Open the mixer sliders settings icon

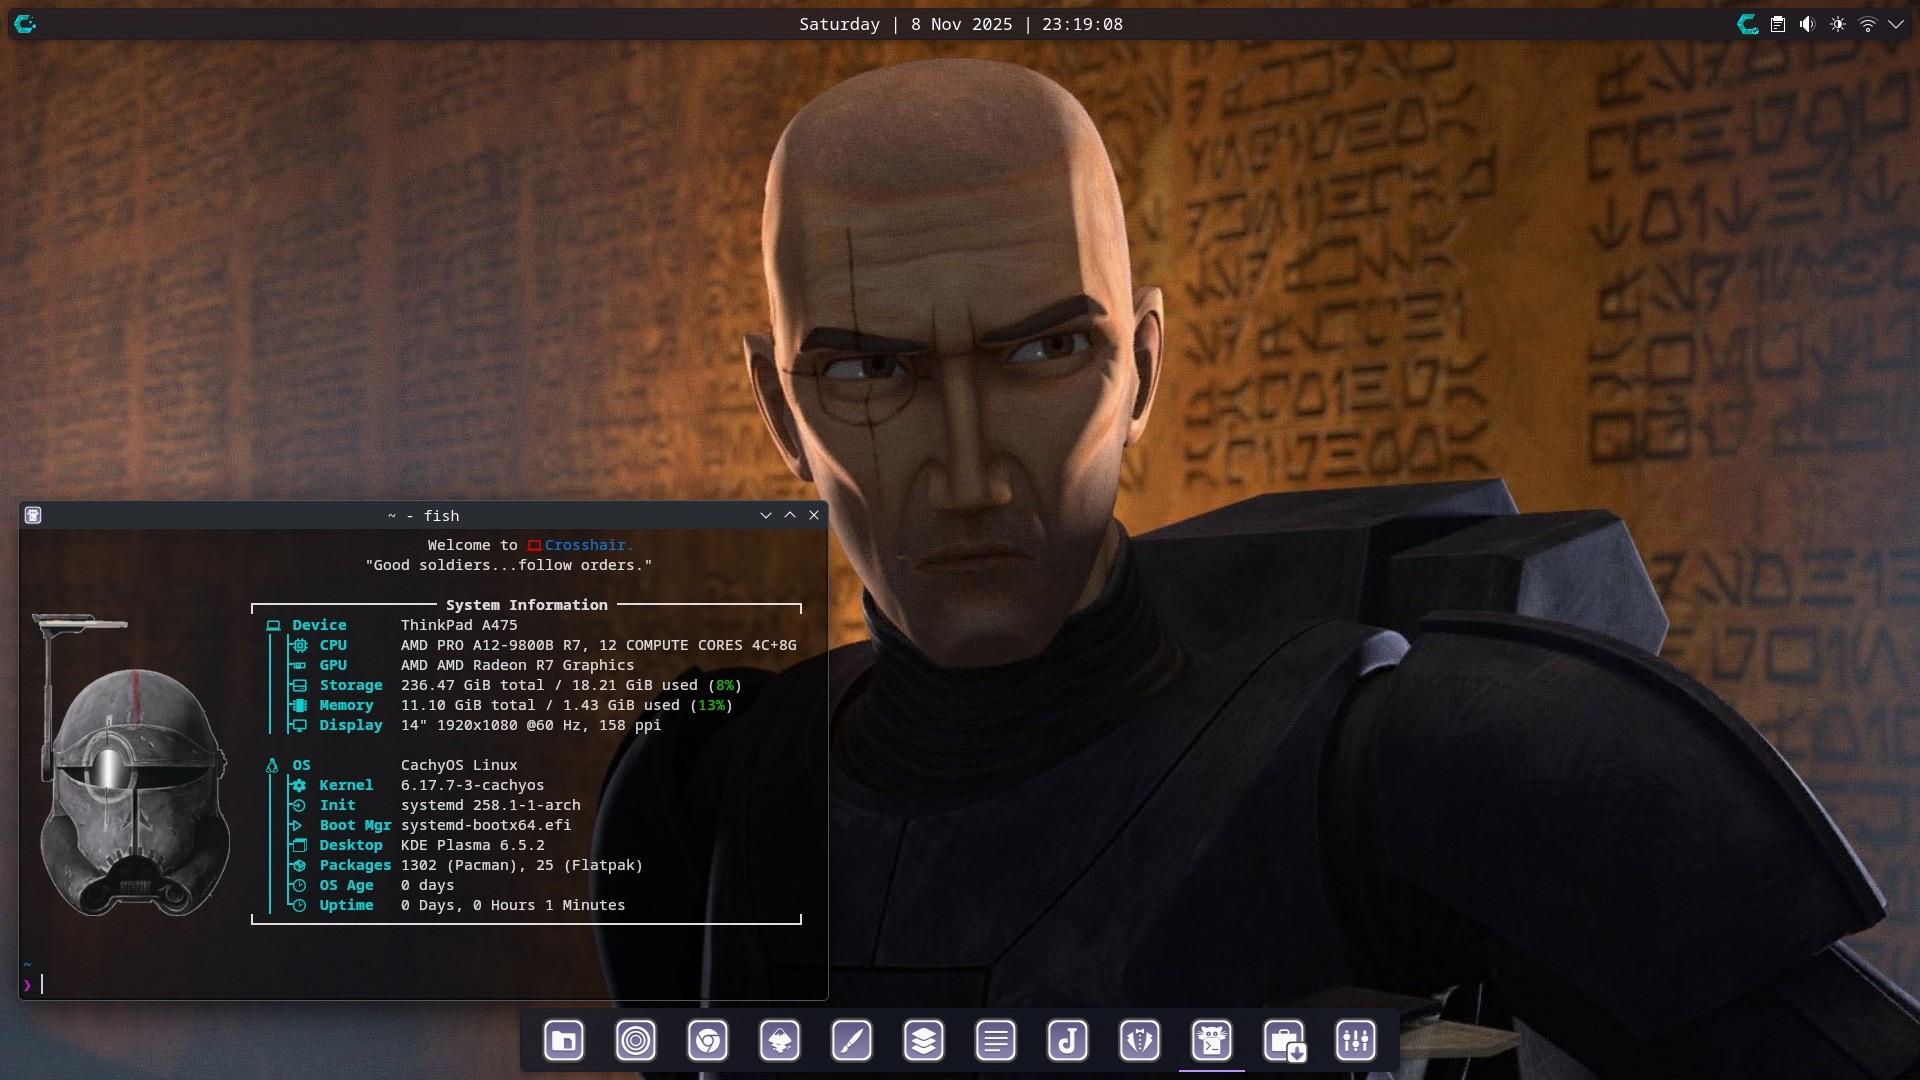click(x=1356, y=1041)
